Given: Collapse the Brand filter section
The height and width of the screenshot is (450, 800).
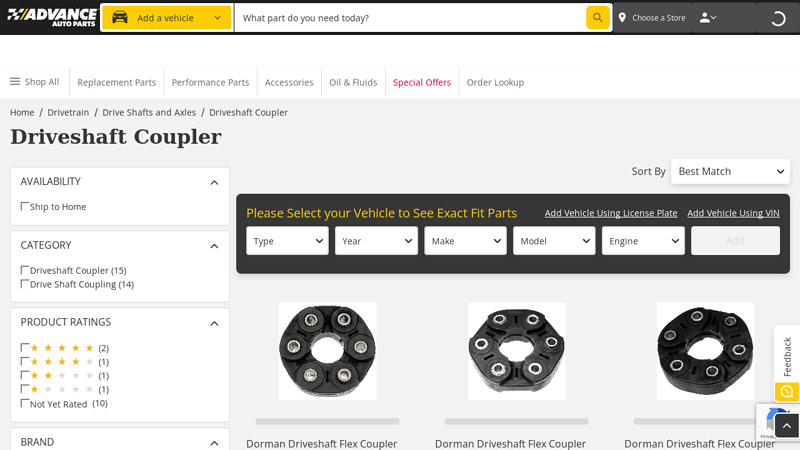Looking at the screenshot, I should [x=214, y=443].
